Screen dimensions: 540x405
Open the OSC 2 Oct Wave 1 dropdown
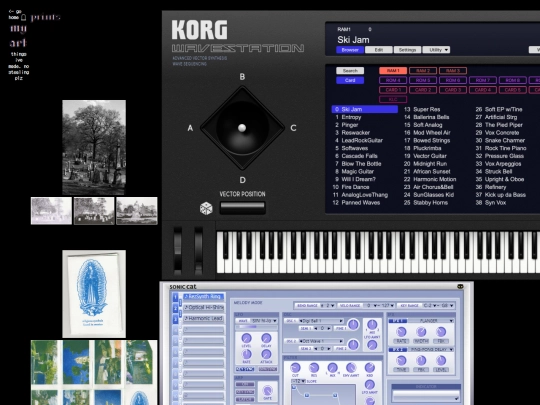click(320, 341)
